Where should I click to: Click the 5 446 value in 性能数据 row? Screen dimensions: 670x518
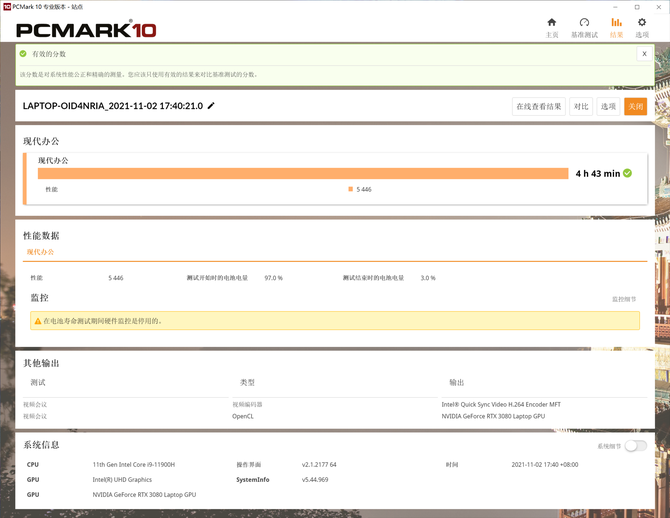[x=116, y=278]
